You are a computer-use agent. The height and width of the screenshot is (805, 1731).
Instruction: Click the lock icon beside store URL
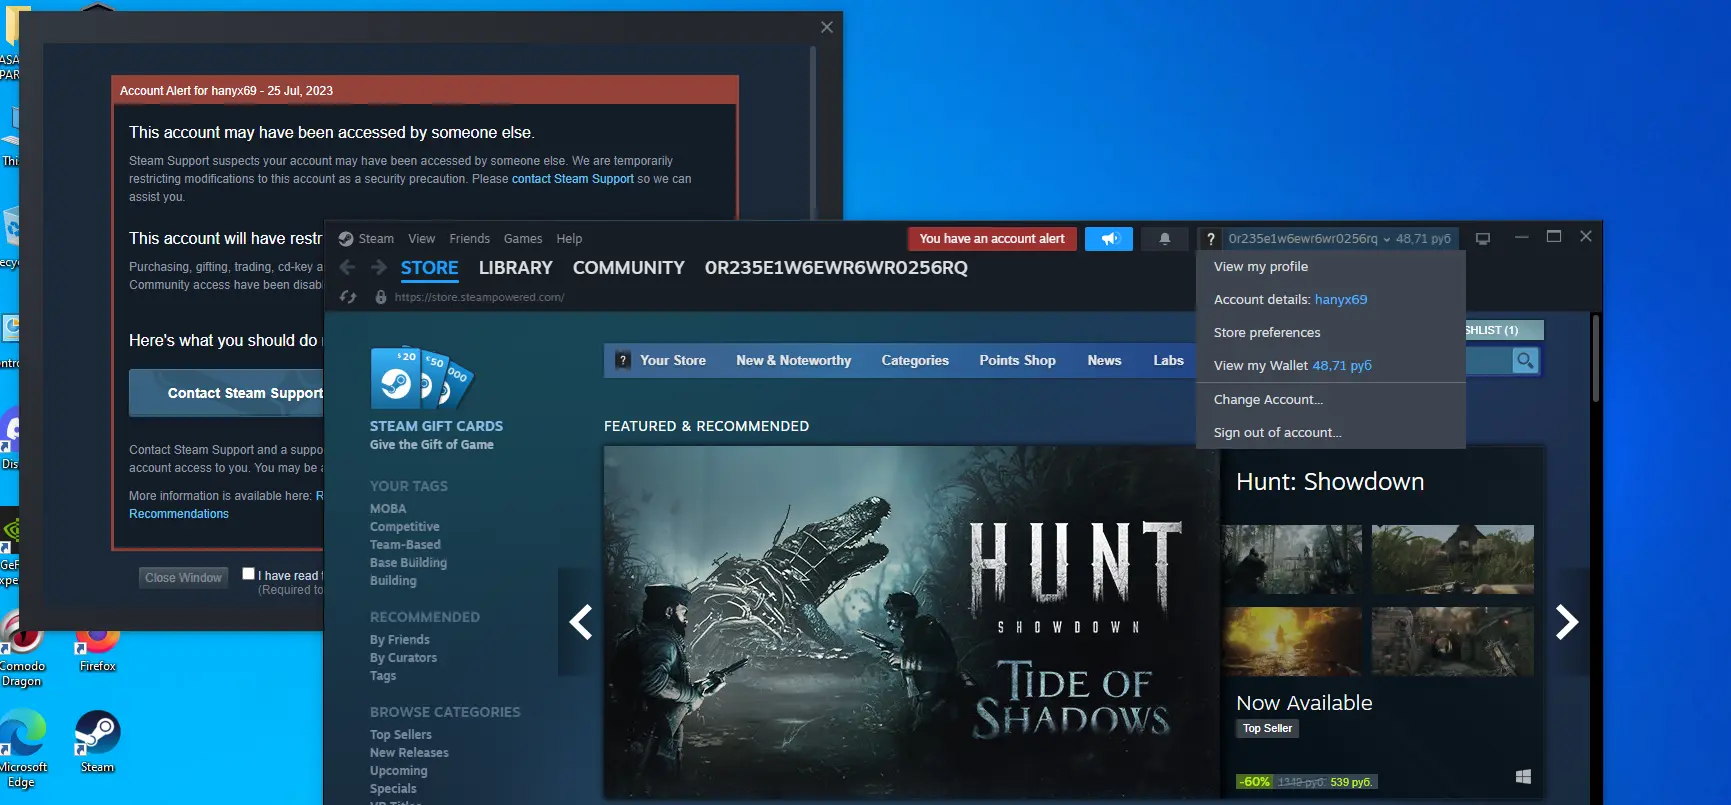click(x=381, y=297)
